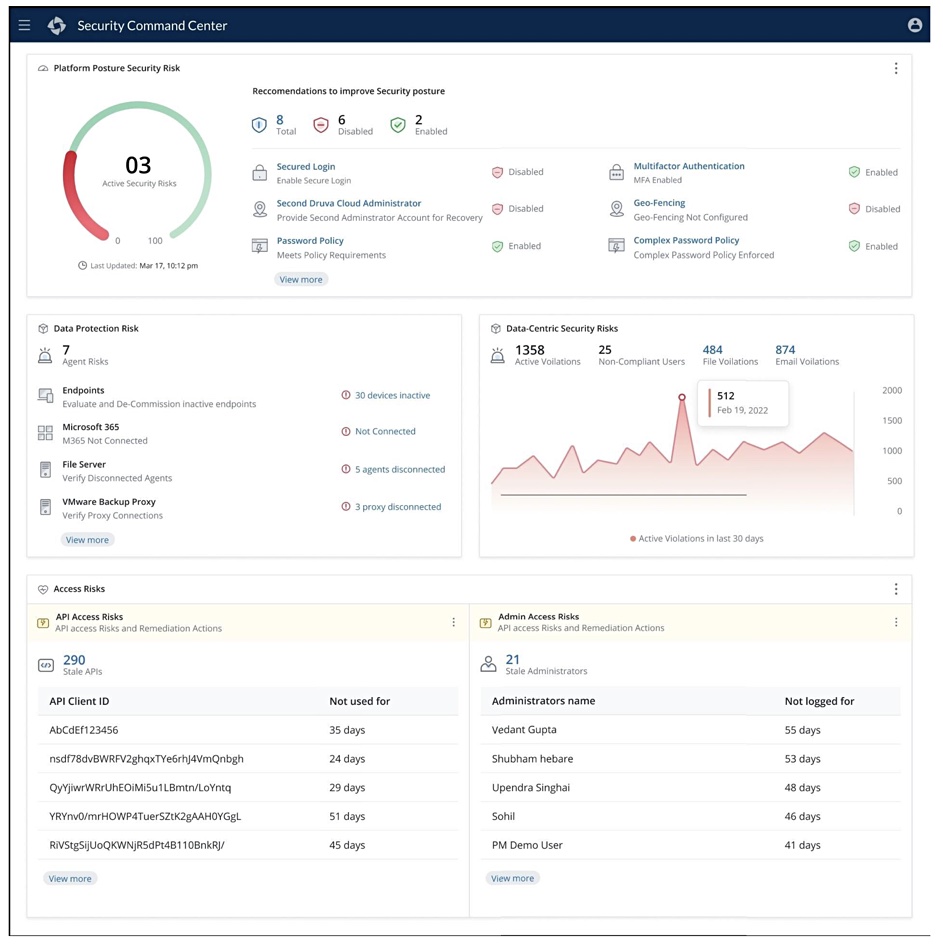Click the chart peak marker for Feb 19
Screen dimensions: 943x950
[x=682, y=397]
